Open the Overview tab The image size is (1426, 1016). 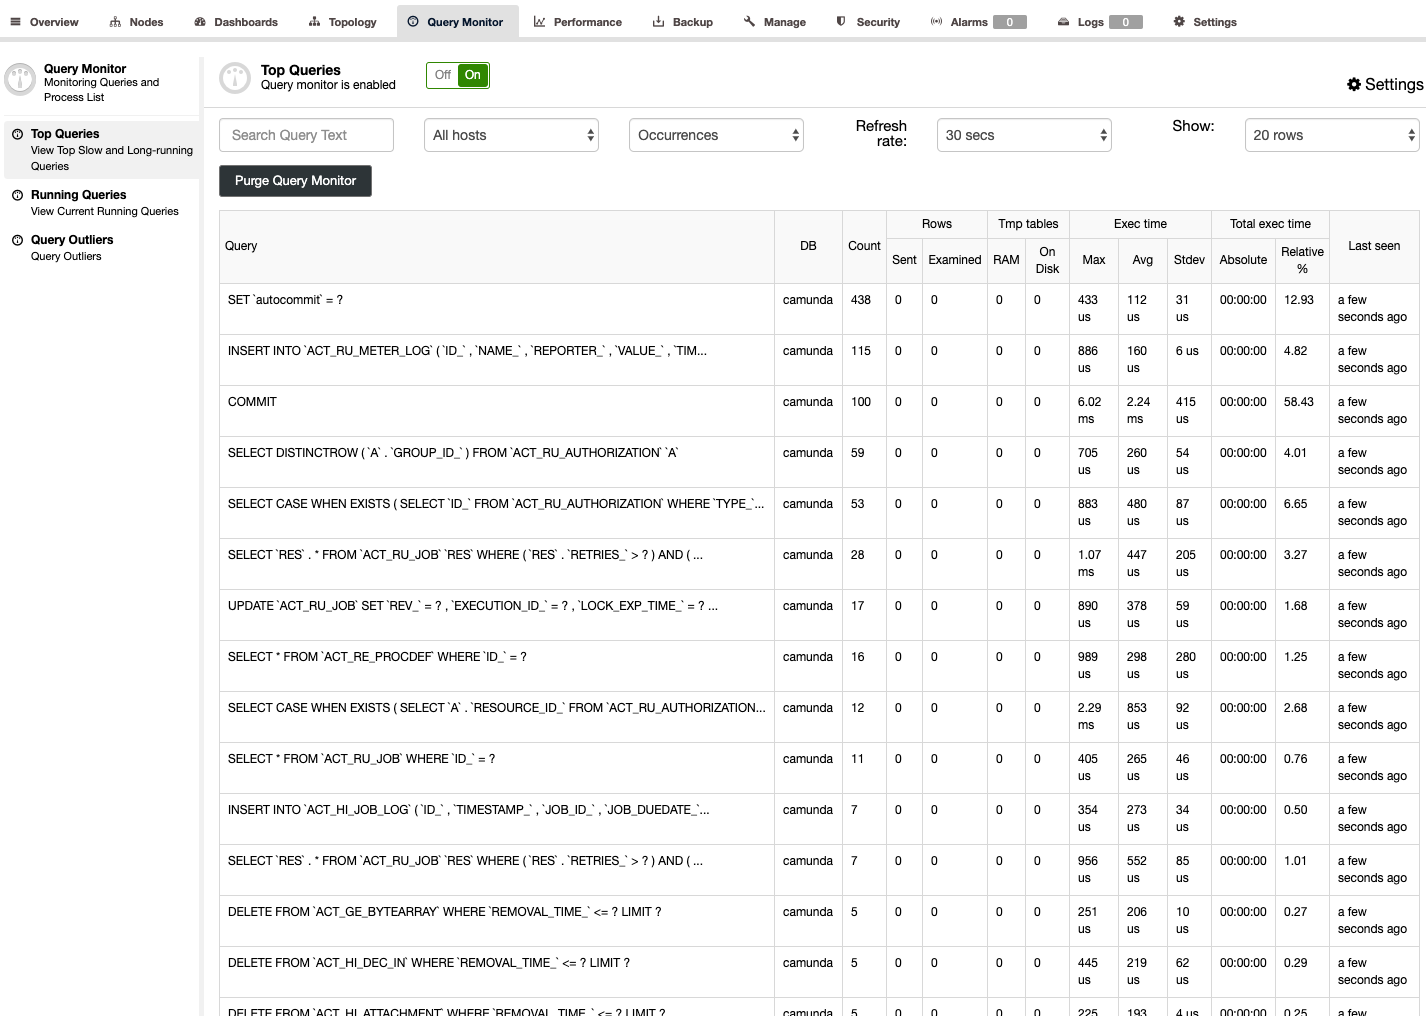tap(44, 22)
